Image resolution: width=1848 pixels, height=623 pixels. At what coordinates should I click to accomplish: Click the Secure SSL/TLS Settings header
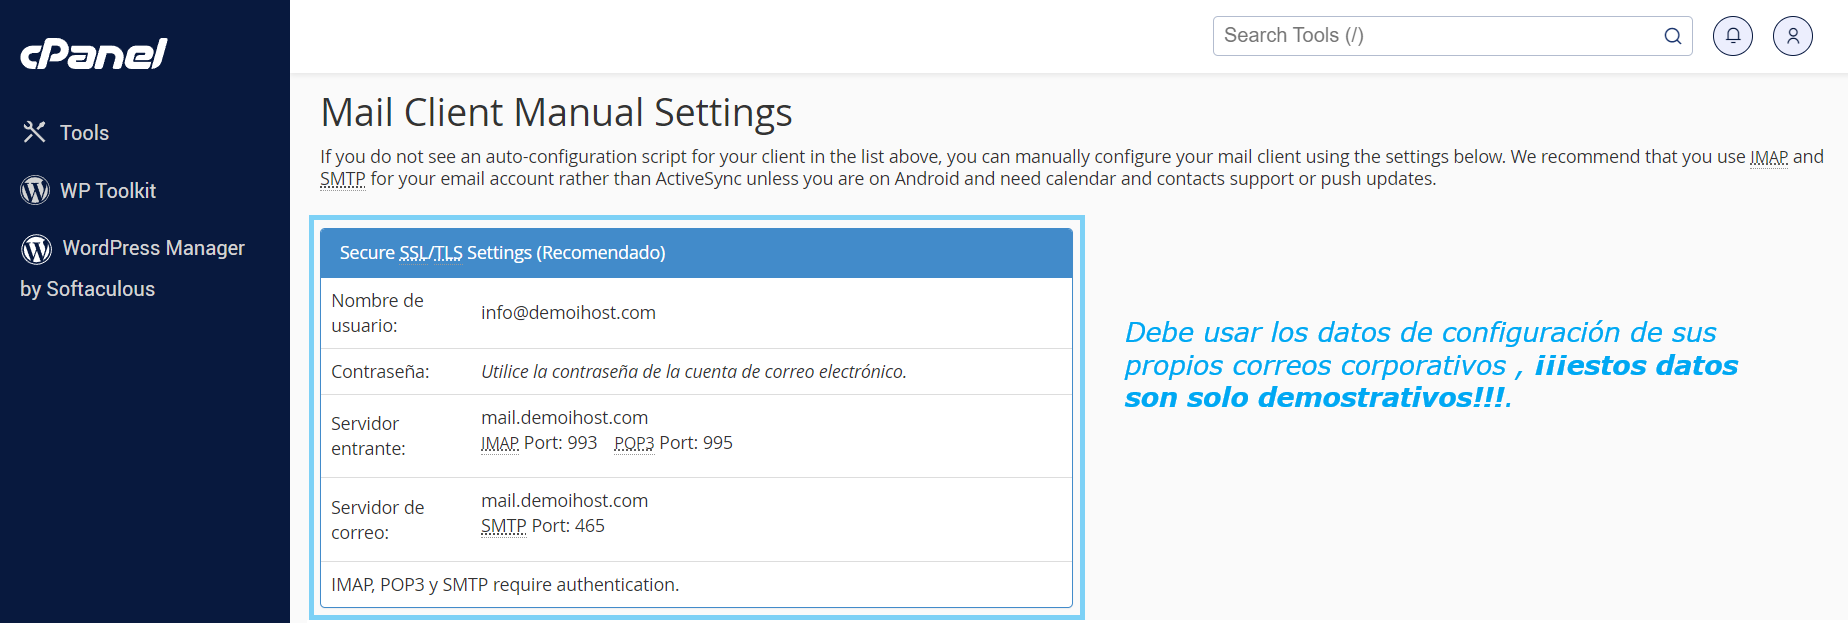(x=502, y=253)
